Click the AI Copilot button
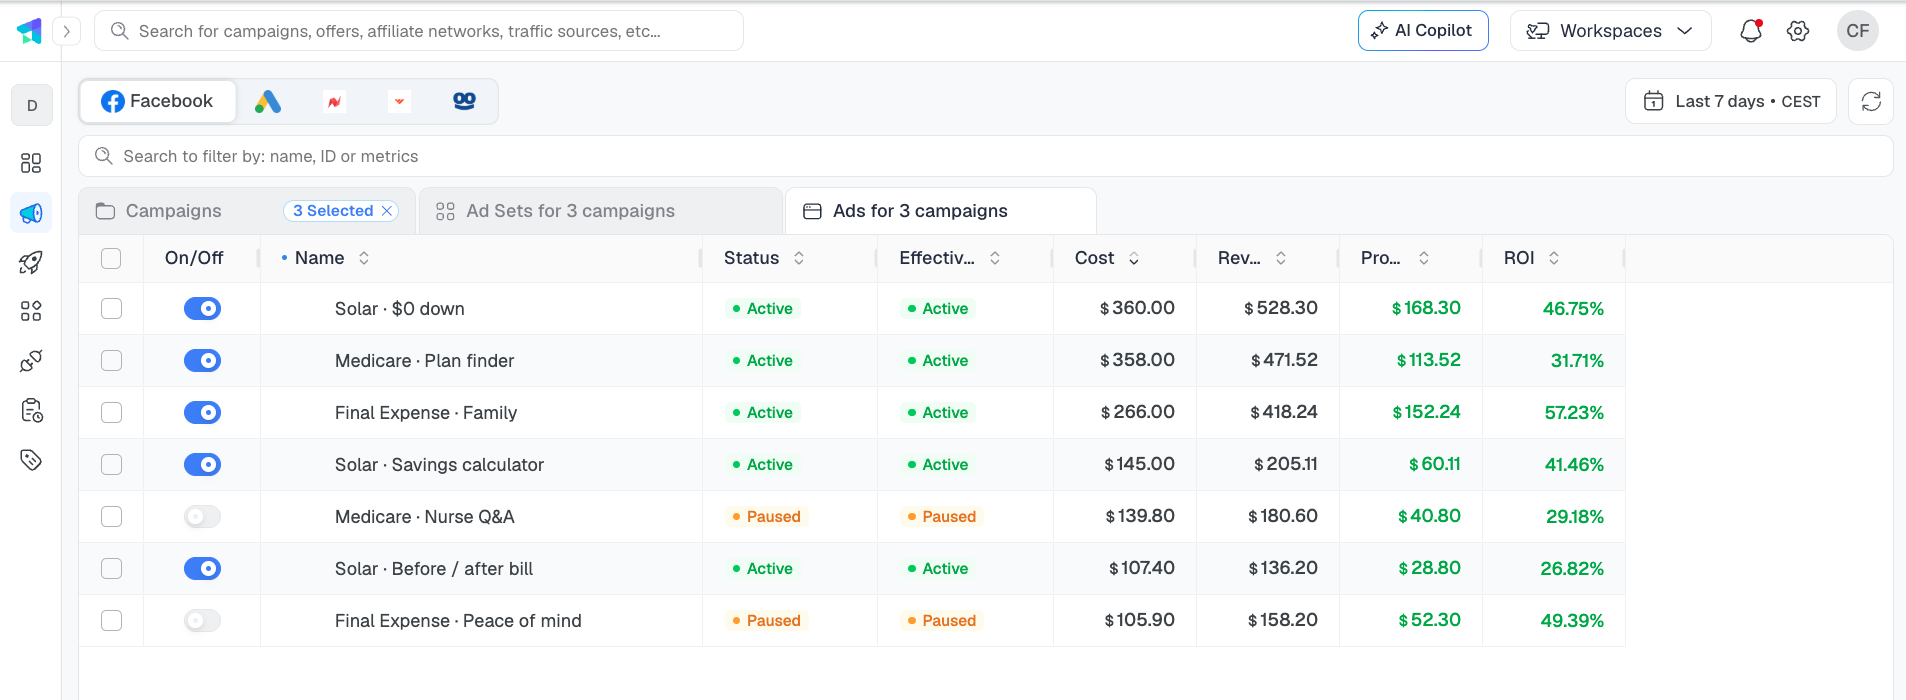 click(x=1423, y=31)
